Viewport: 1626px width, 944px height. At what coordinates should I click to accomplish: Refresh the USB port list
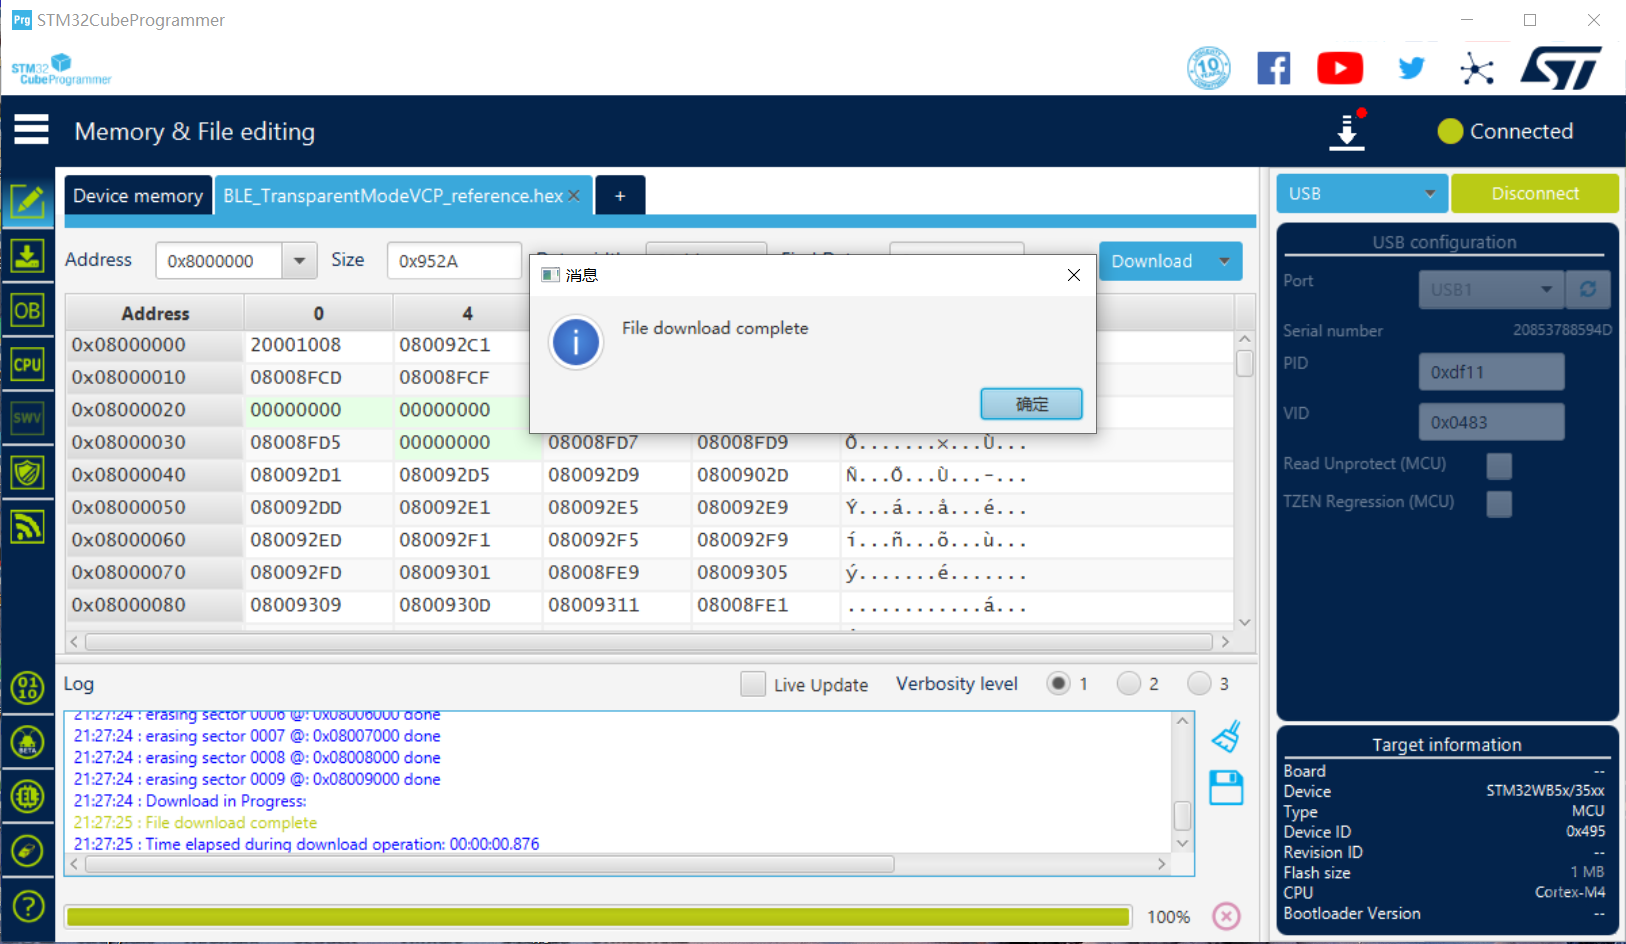point(1588,290)
